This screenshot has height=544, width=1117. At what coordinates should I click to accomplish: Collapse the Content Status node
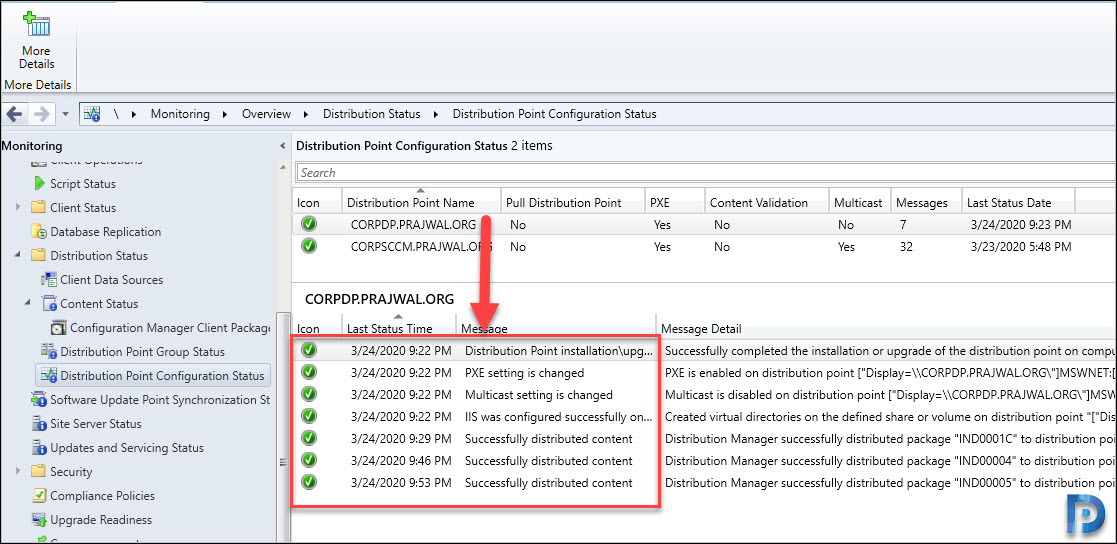[x=28, y=303]
